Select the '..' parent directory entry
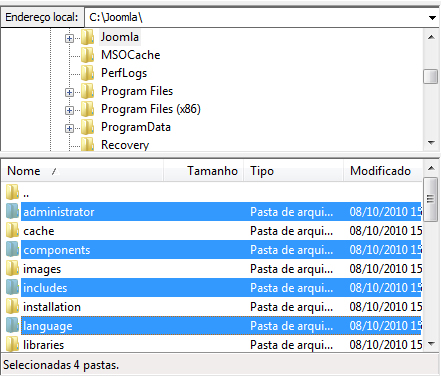Viewport: 441px width, 376px height. [x=26, y=194]
